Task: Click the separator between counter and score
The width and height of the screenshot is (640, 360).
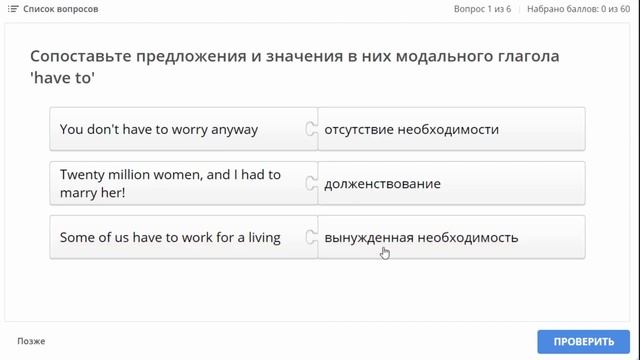Action: [519, 9]
